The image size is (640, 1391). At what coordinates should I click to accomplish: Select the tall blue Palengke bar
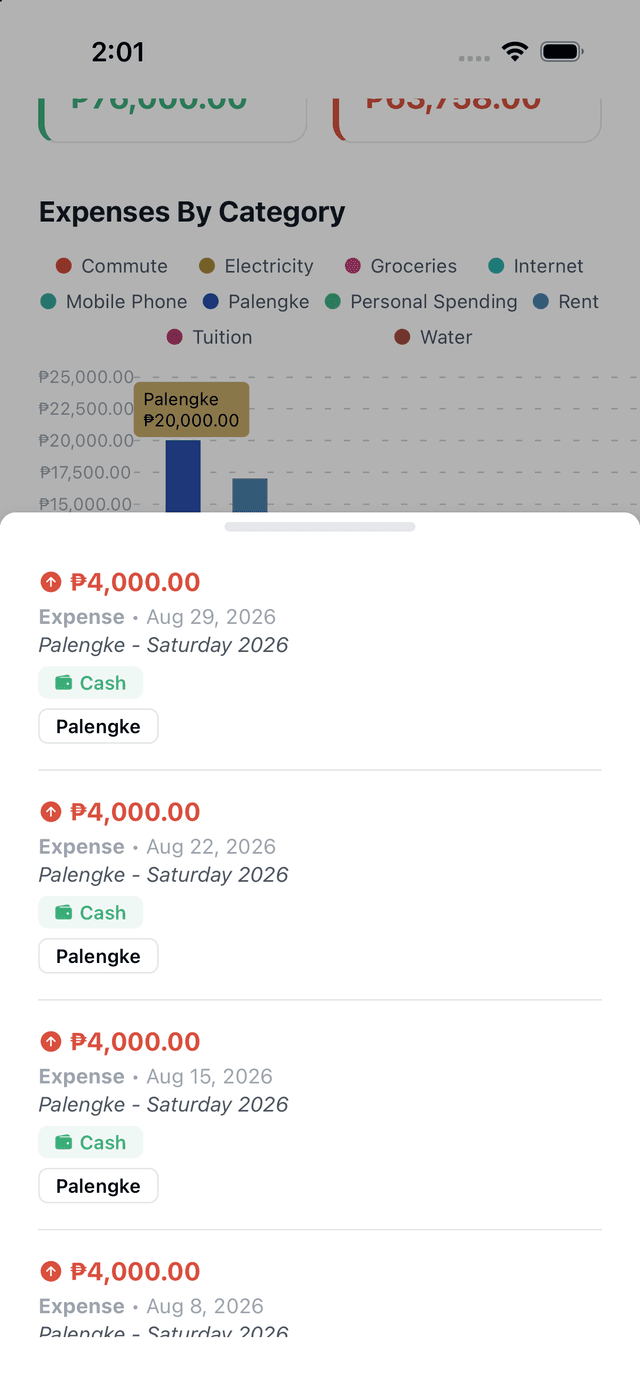point(183,476)
